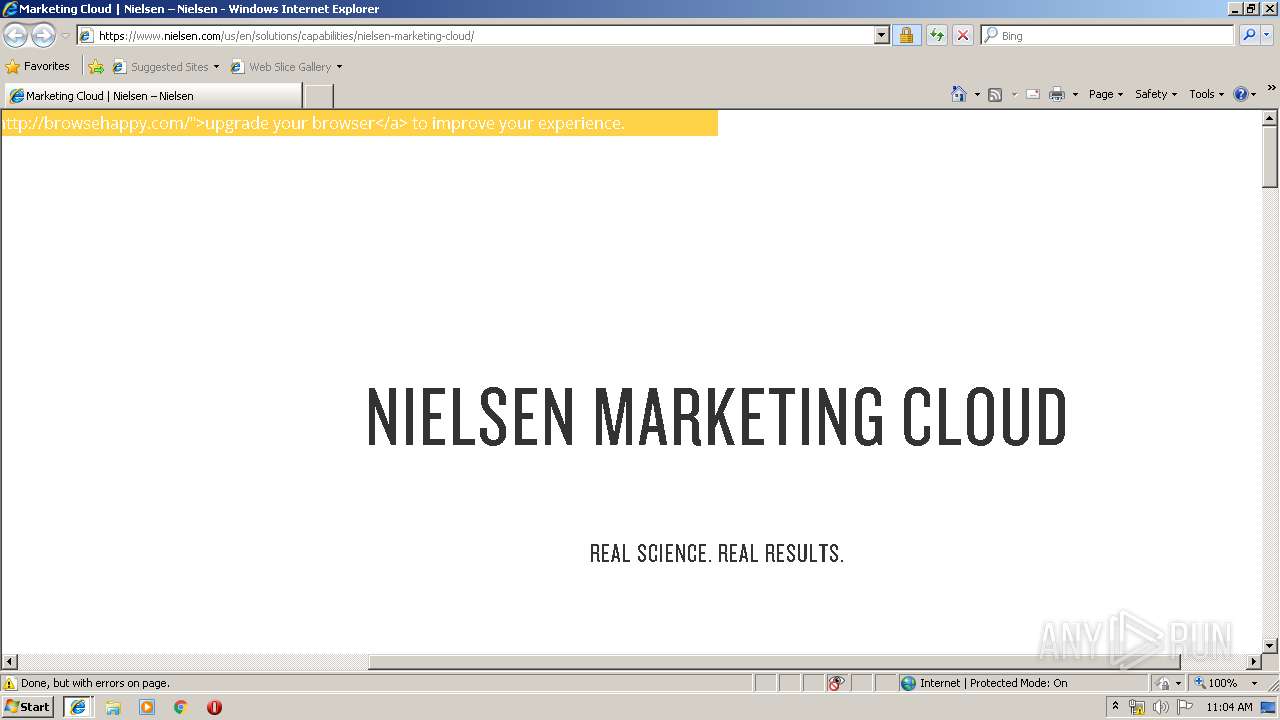Viewport: 1280px width, 720px height.
Task: Launch Windows Media Player taskbar icon
Action: 147,707
